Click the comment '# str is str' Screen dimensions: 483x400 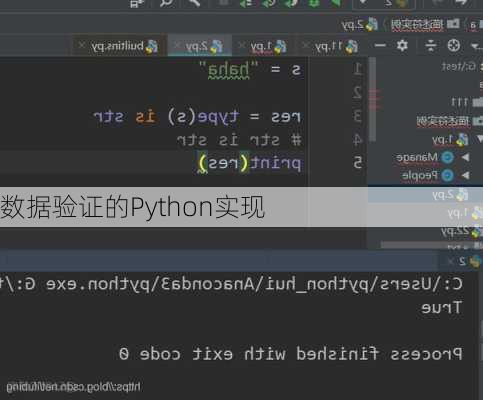coord(239,140)
